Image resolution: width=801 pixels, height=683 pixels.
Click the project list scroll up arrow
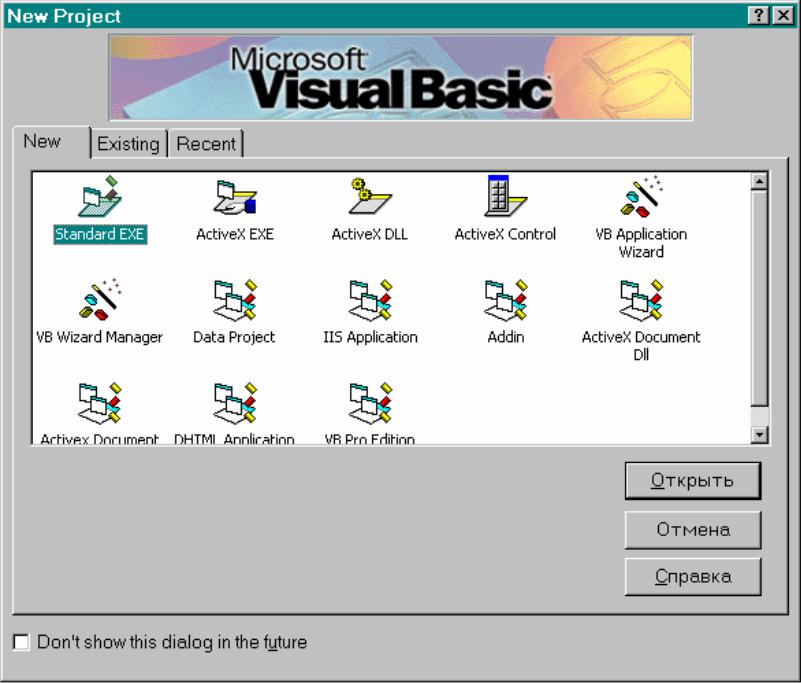pyautogui.click(x=760, y=181)
